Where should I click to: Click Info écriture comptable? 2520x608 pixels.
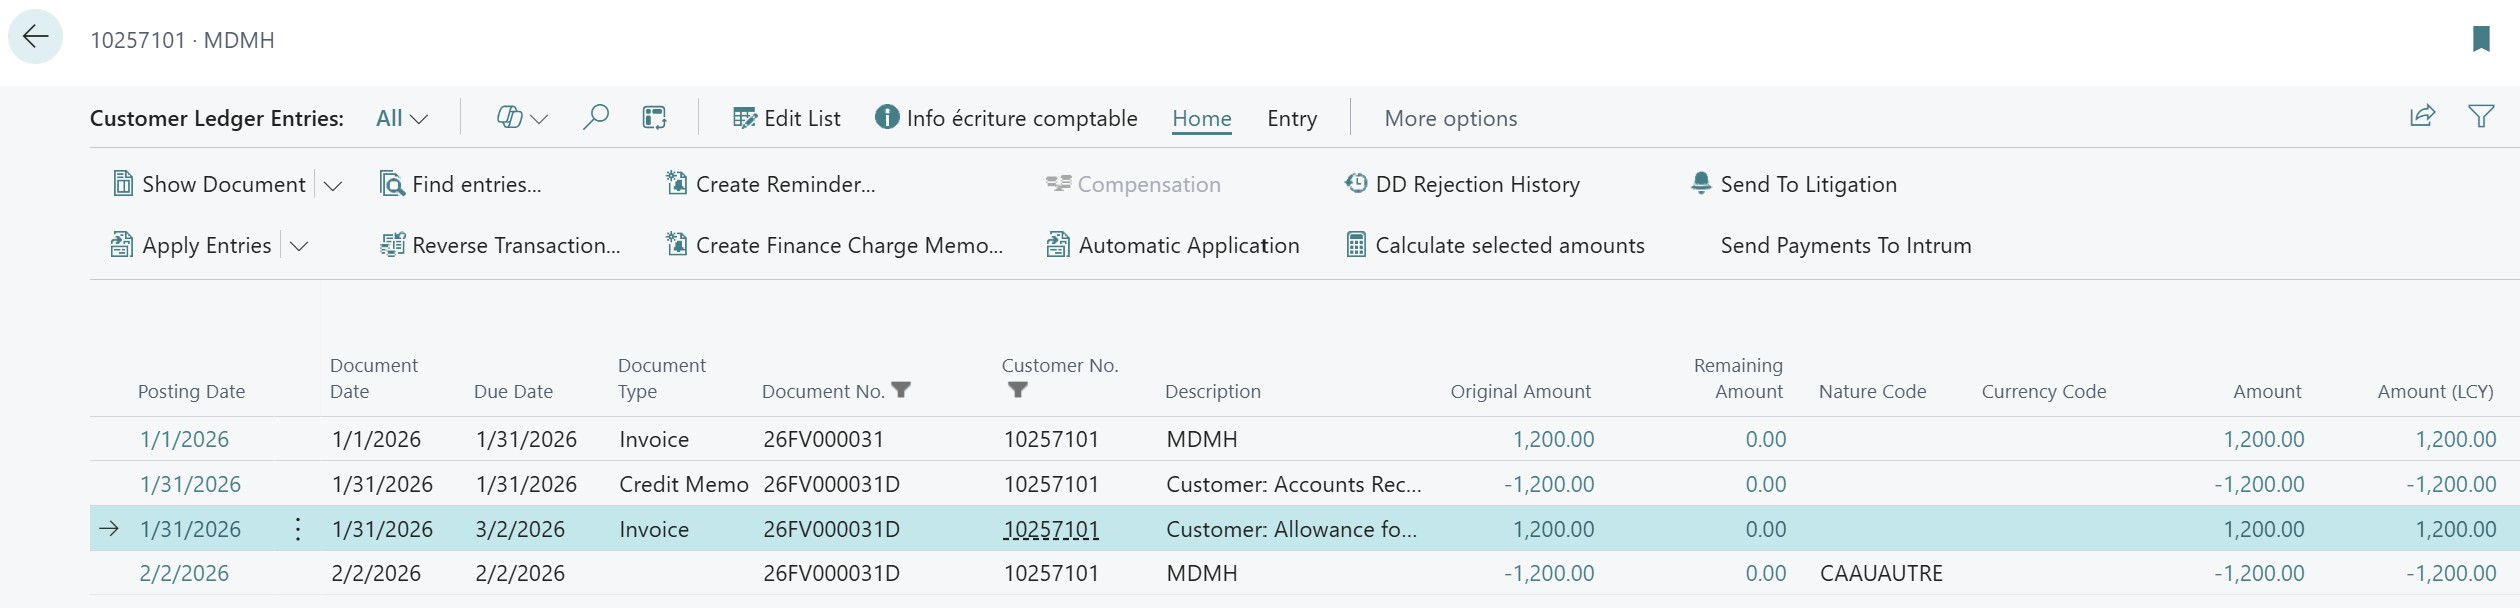tap(1006, 118)
